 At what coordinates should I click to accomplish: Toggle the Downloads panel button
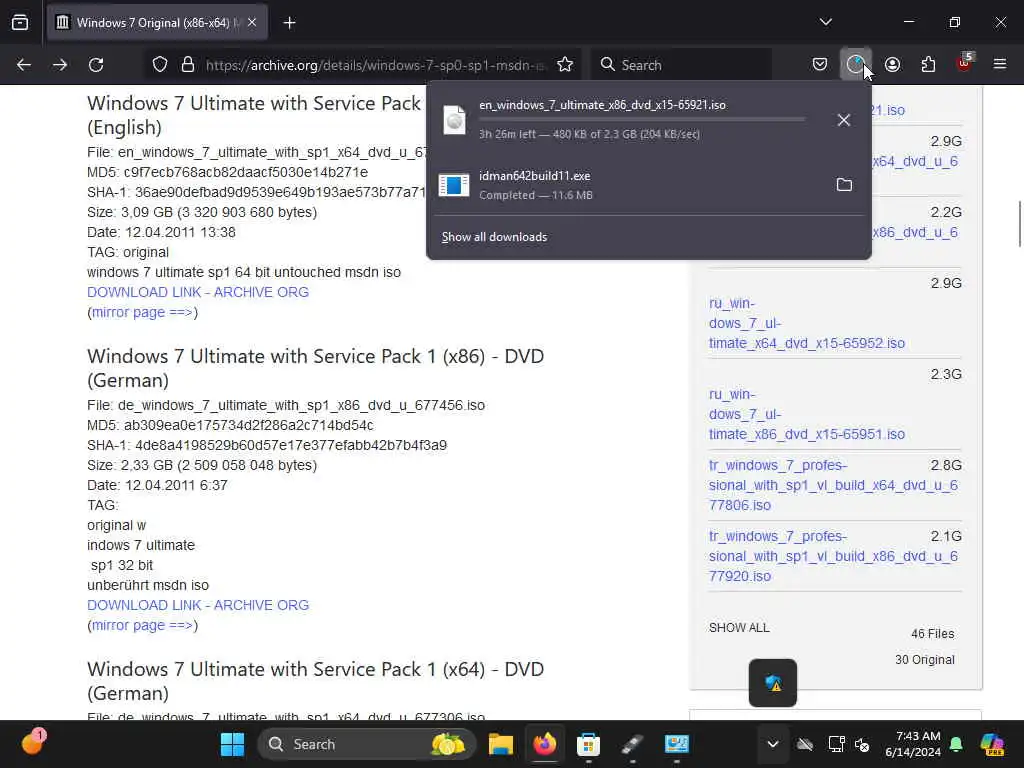(856, 65)
